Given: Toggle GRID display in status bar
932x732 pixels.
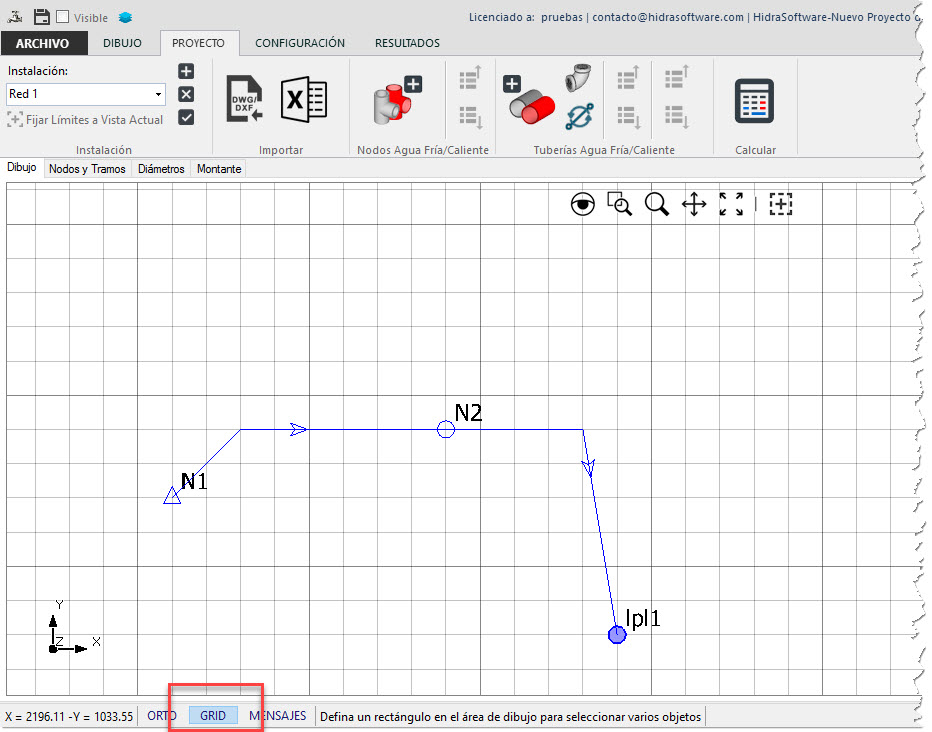Looking at the screenshot, I should point(213,716).
